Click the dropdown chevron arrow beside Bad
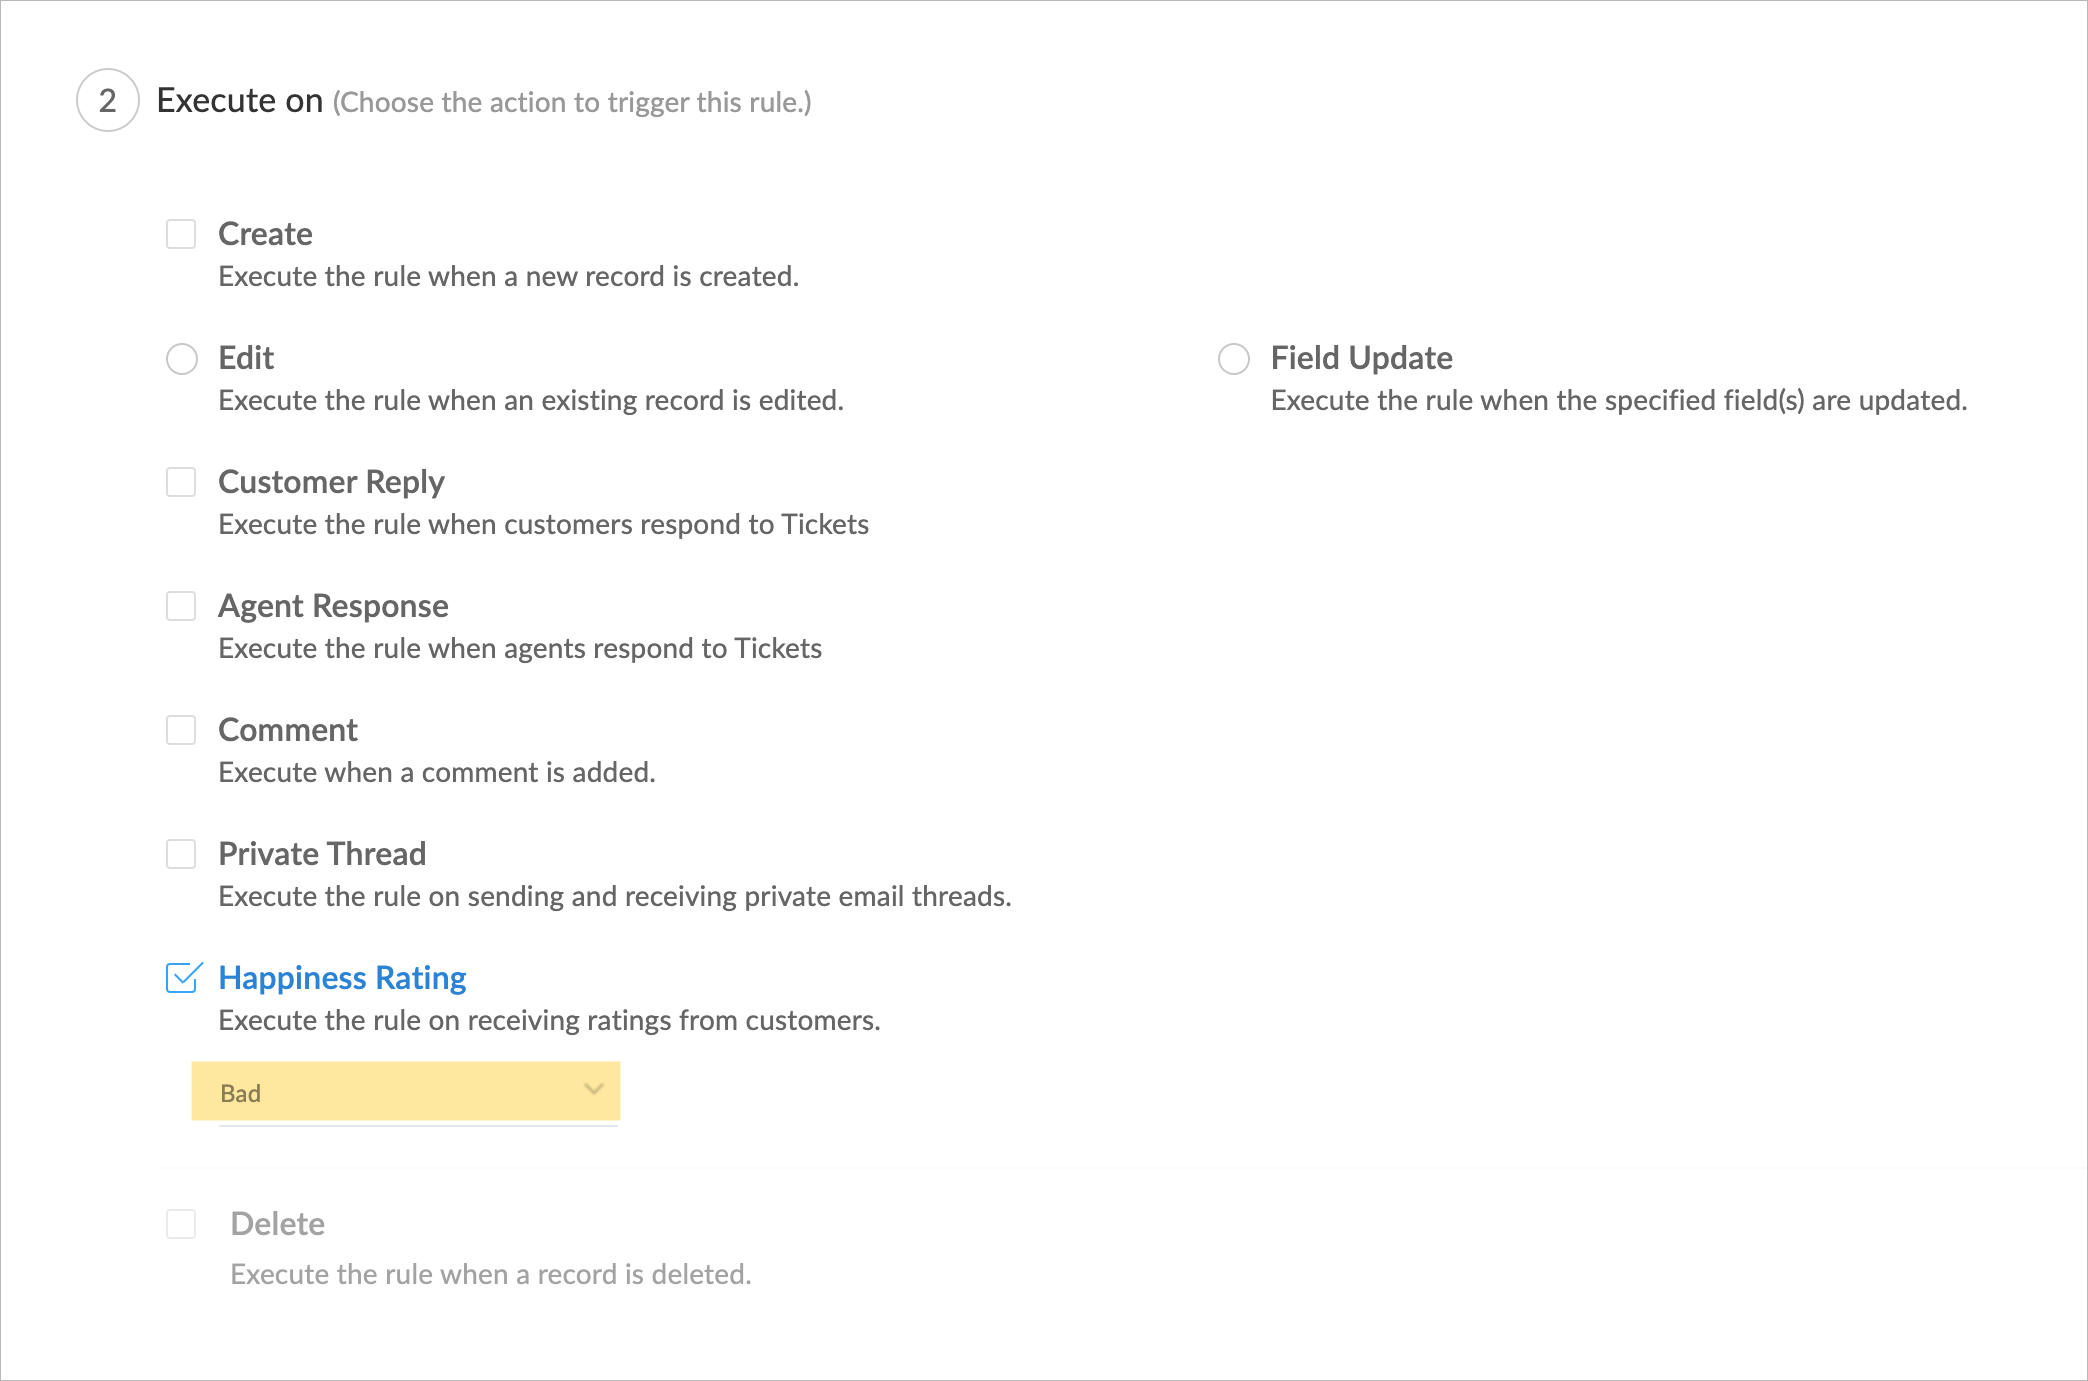 (594, 1089)
